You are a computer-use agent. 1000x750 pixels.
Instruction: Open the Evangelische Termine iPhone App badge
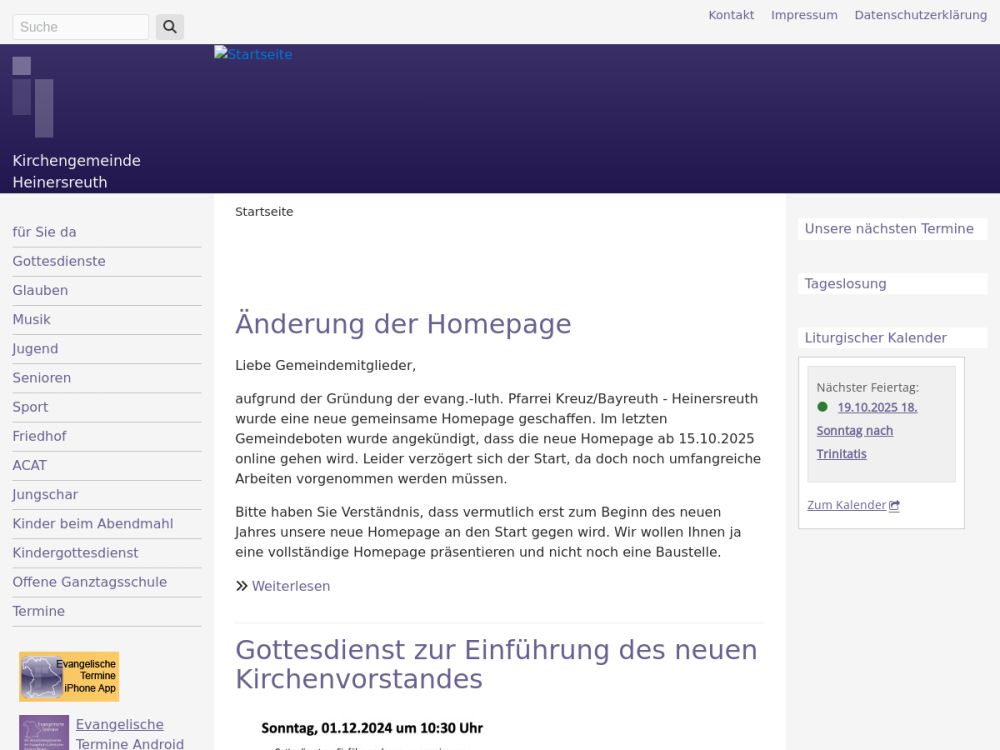coord(69,677)
